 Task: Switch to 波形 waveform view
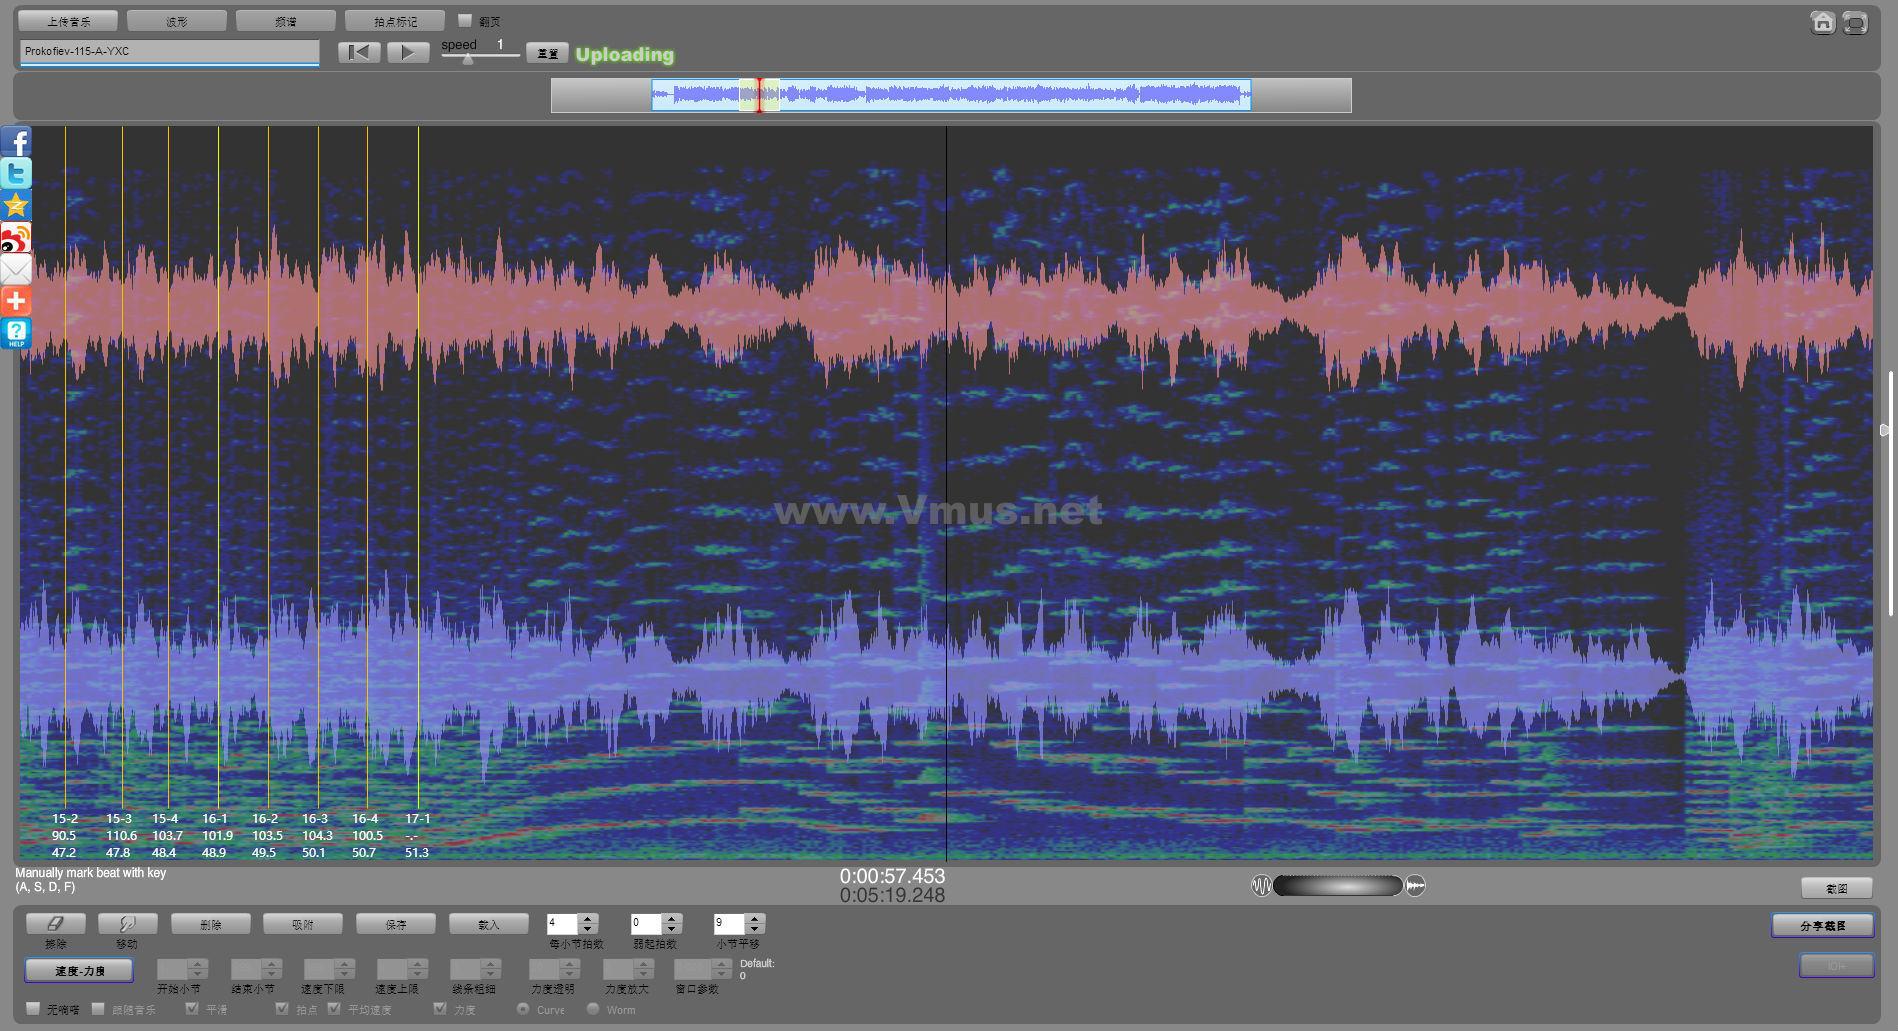point(177,21)
